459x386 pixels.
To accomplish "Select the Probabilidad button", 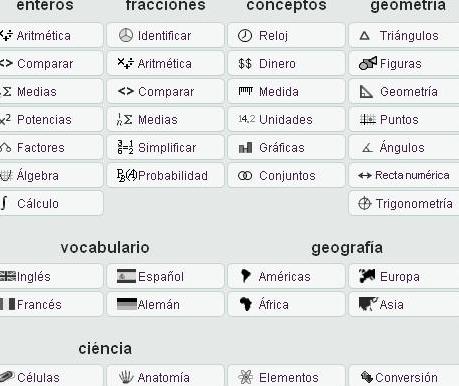I will click(166, 175).
